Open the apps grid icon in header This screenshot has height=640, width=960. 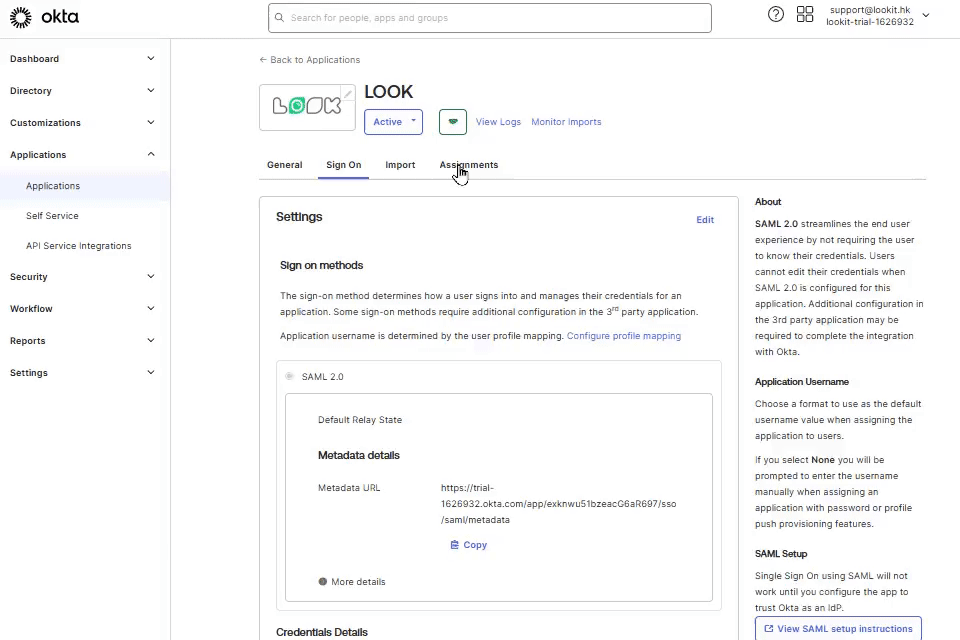pos(805,14)
